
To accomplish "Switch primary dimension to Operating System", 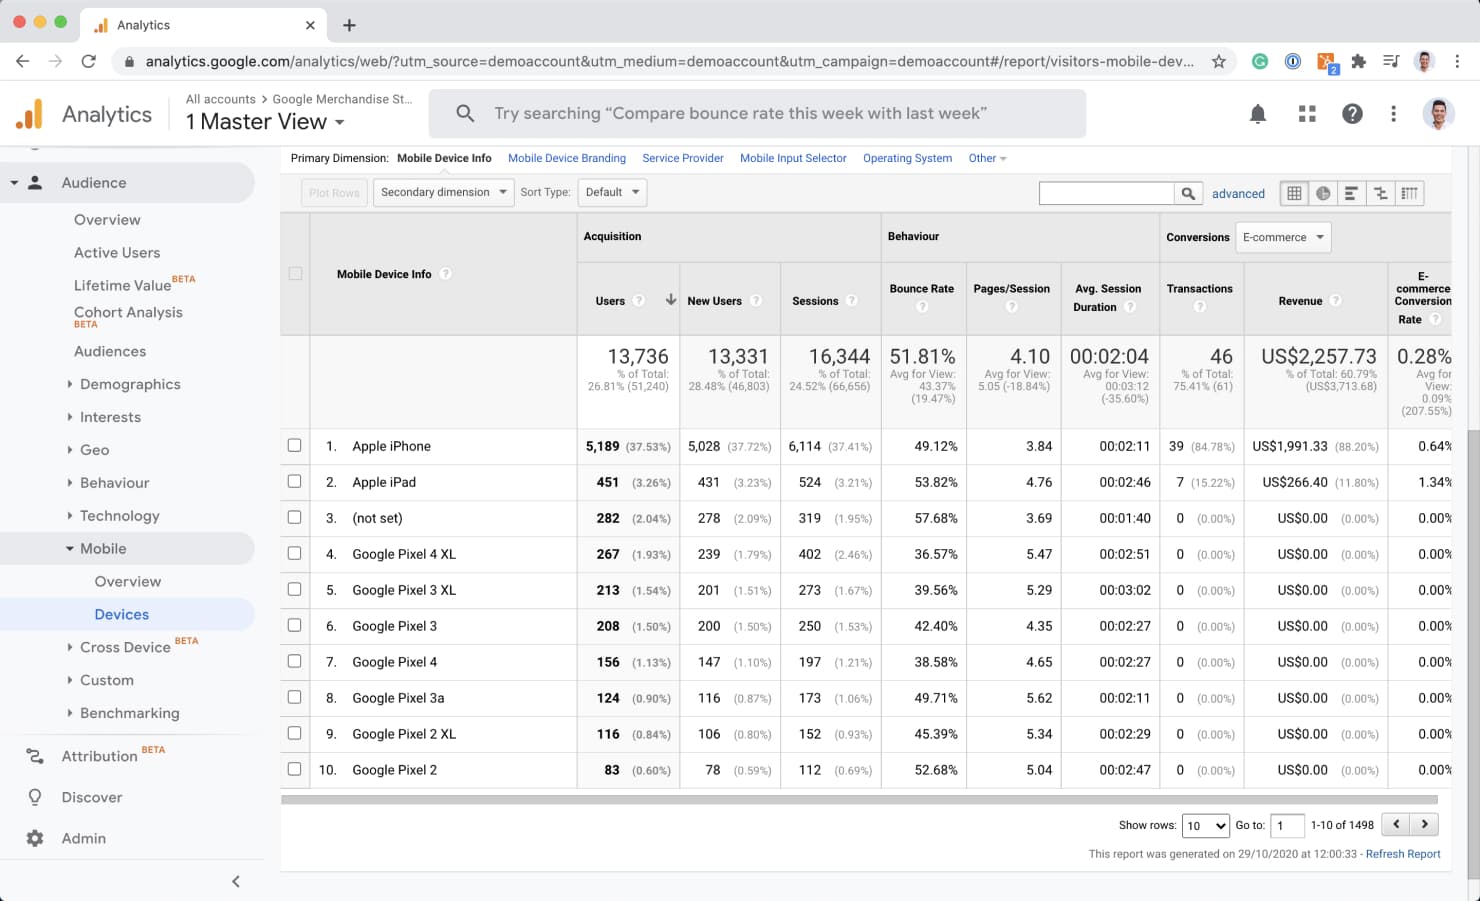I will pos(906,158).
